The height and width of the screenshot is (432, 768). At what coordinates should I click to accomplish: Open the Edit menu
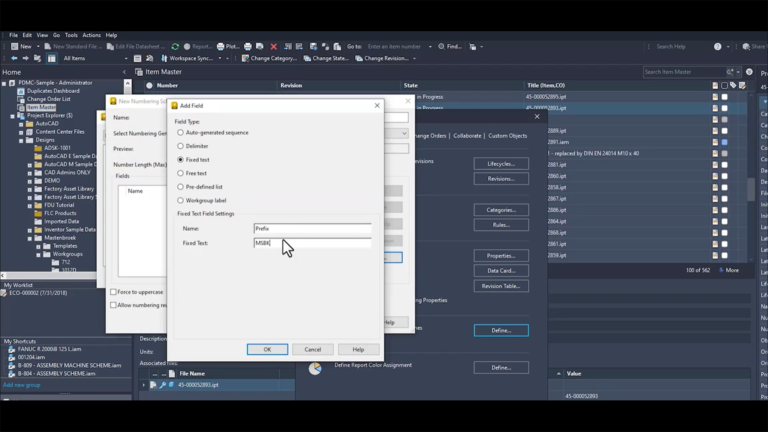point(27,35)
